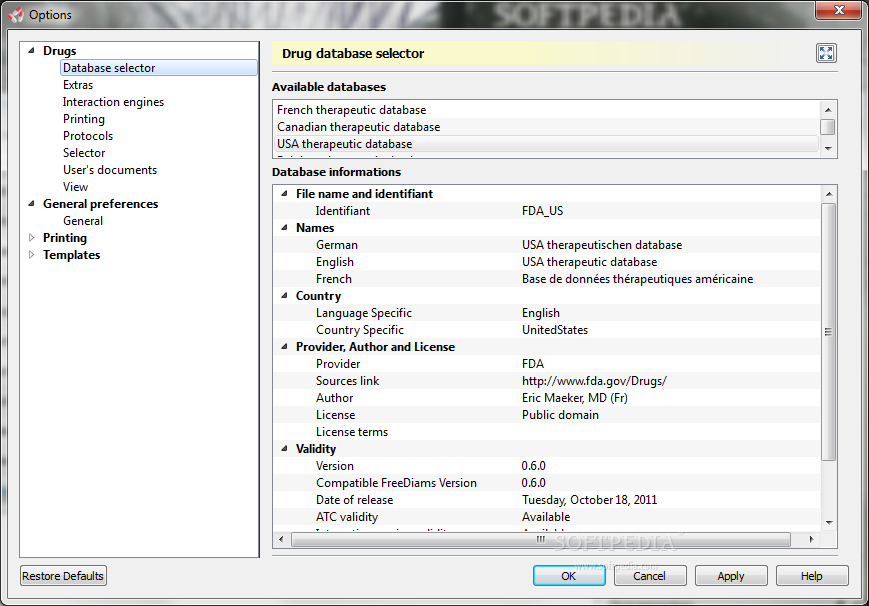Select Database selector in the tree
The image size is (869, 606).
[159, 68]
